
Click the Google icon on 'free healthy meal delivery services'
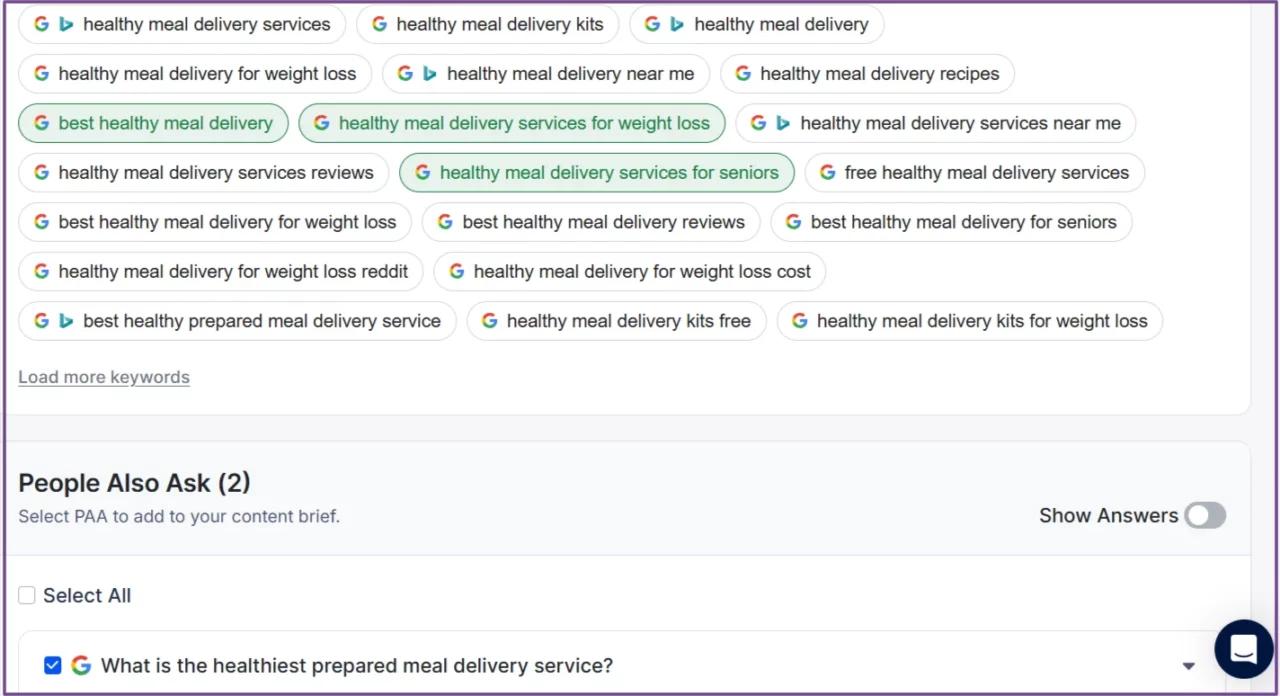coord(828,172)
